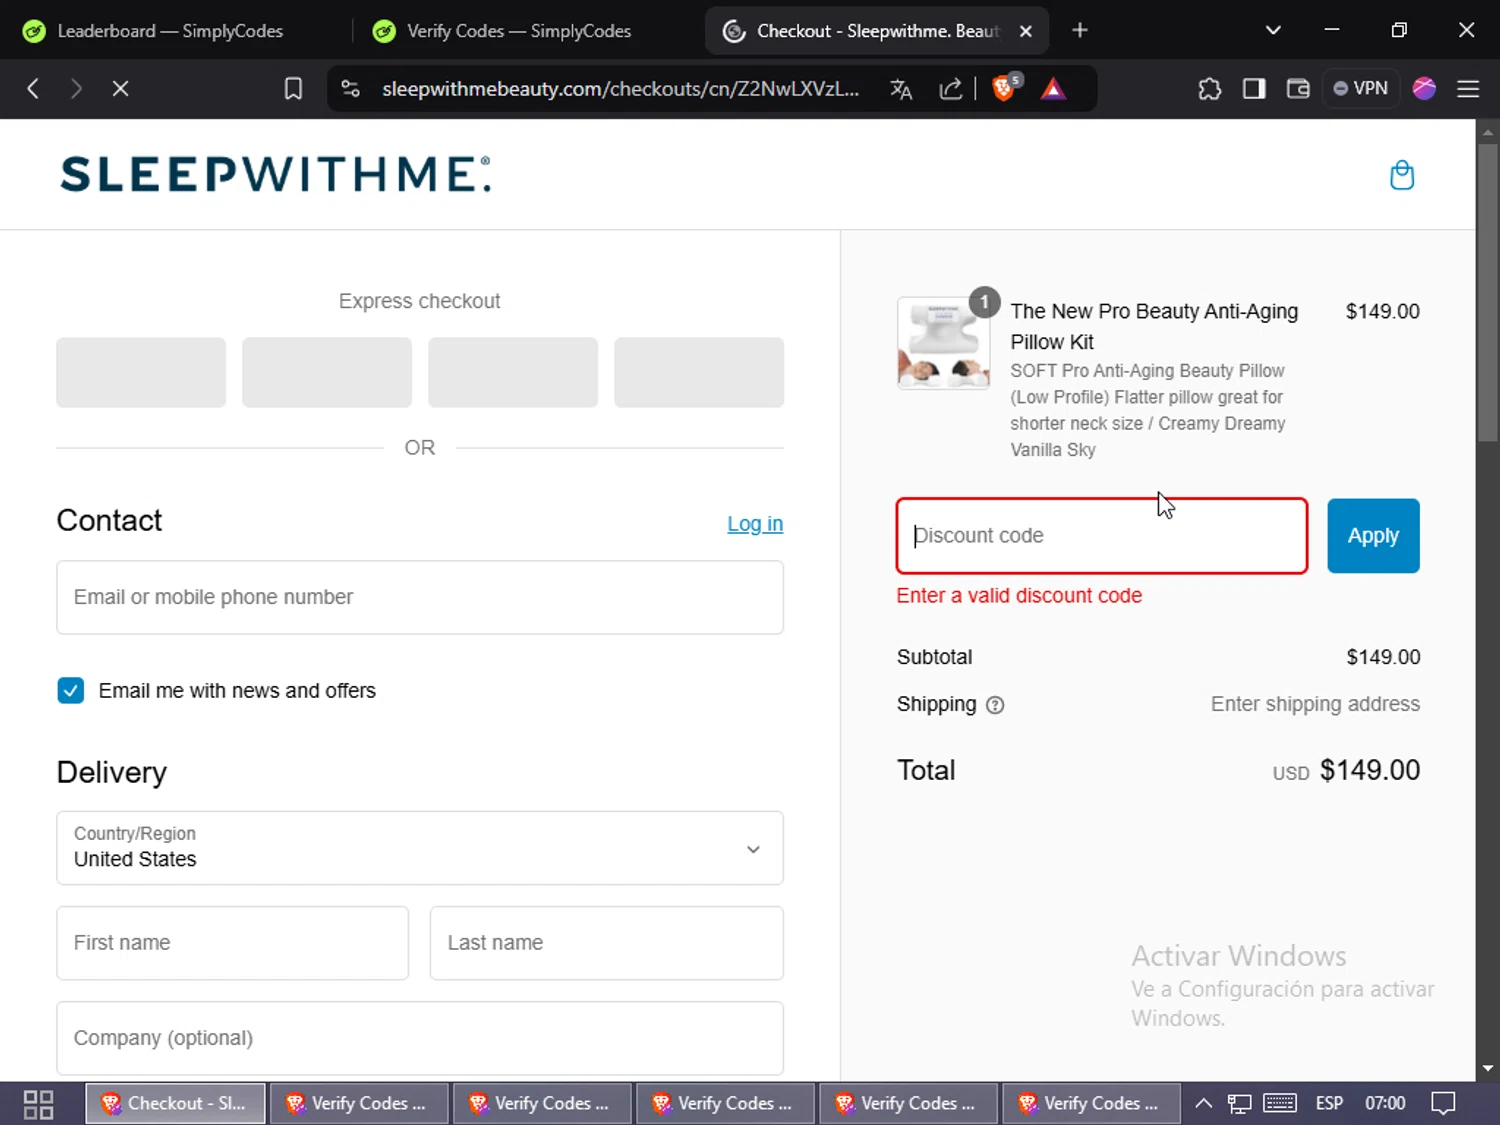Click the Total $149.00 amount

click(1370, 770)
